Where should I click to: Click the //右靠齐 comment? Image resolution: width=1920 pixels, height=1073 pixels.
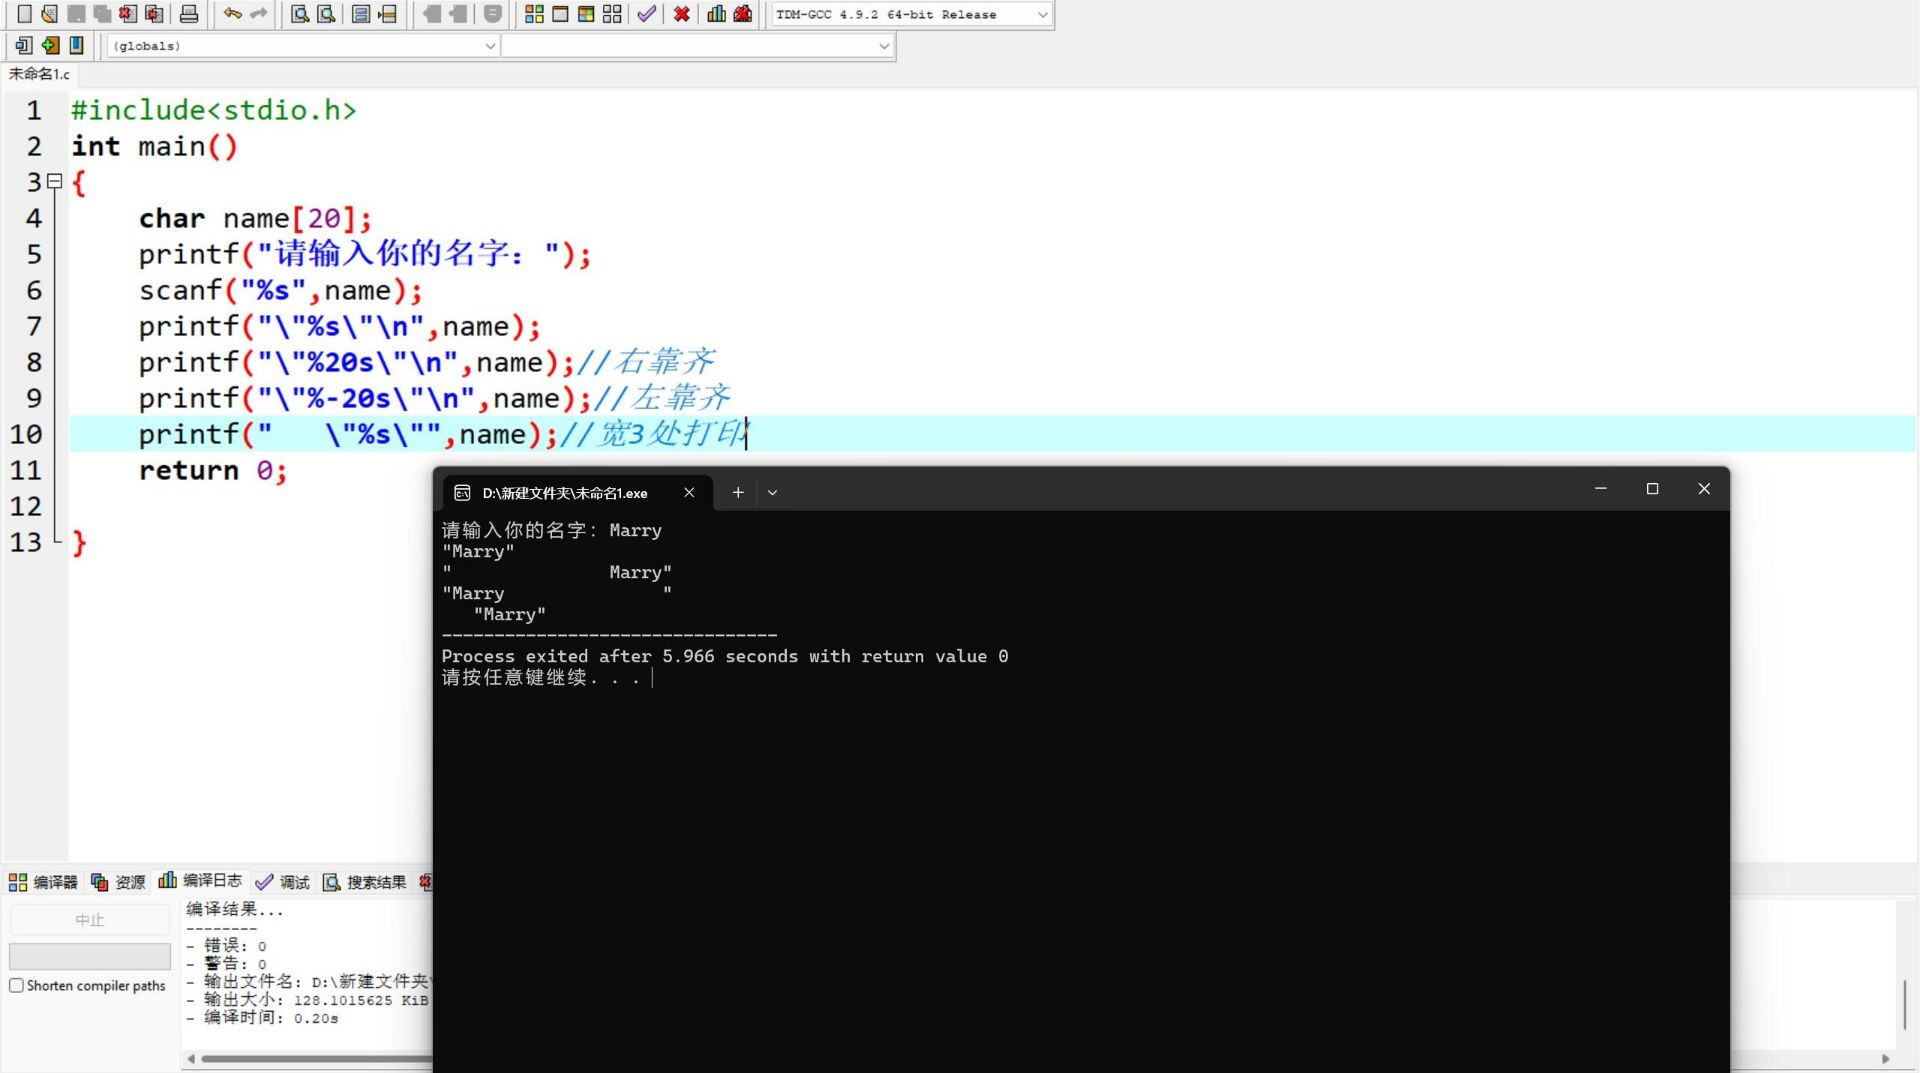click(x=646, y=361)
